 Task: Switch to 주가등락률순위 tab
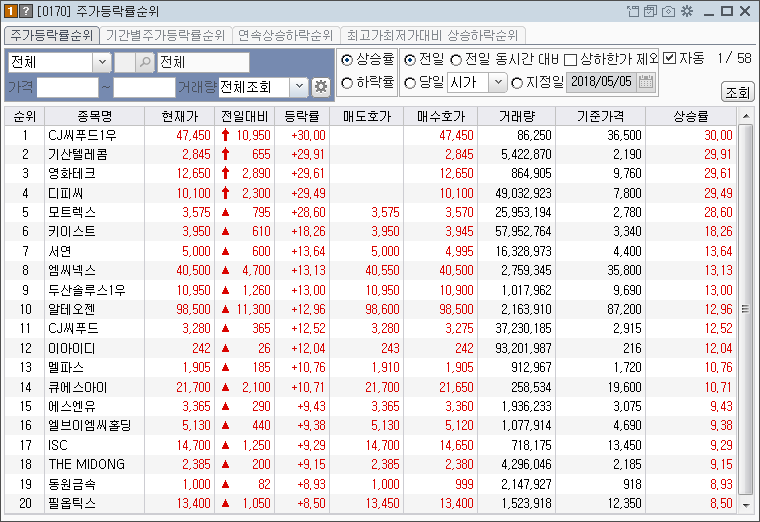(x=52, y=35)
